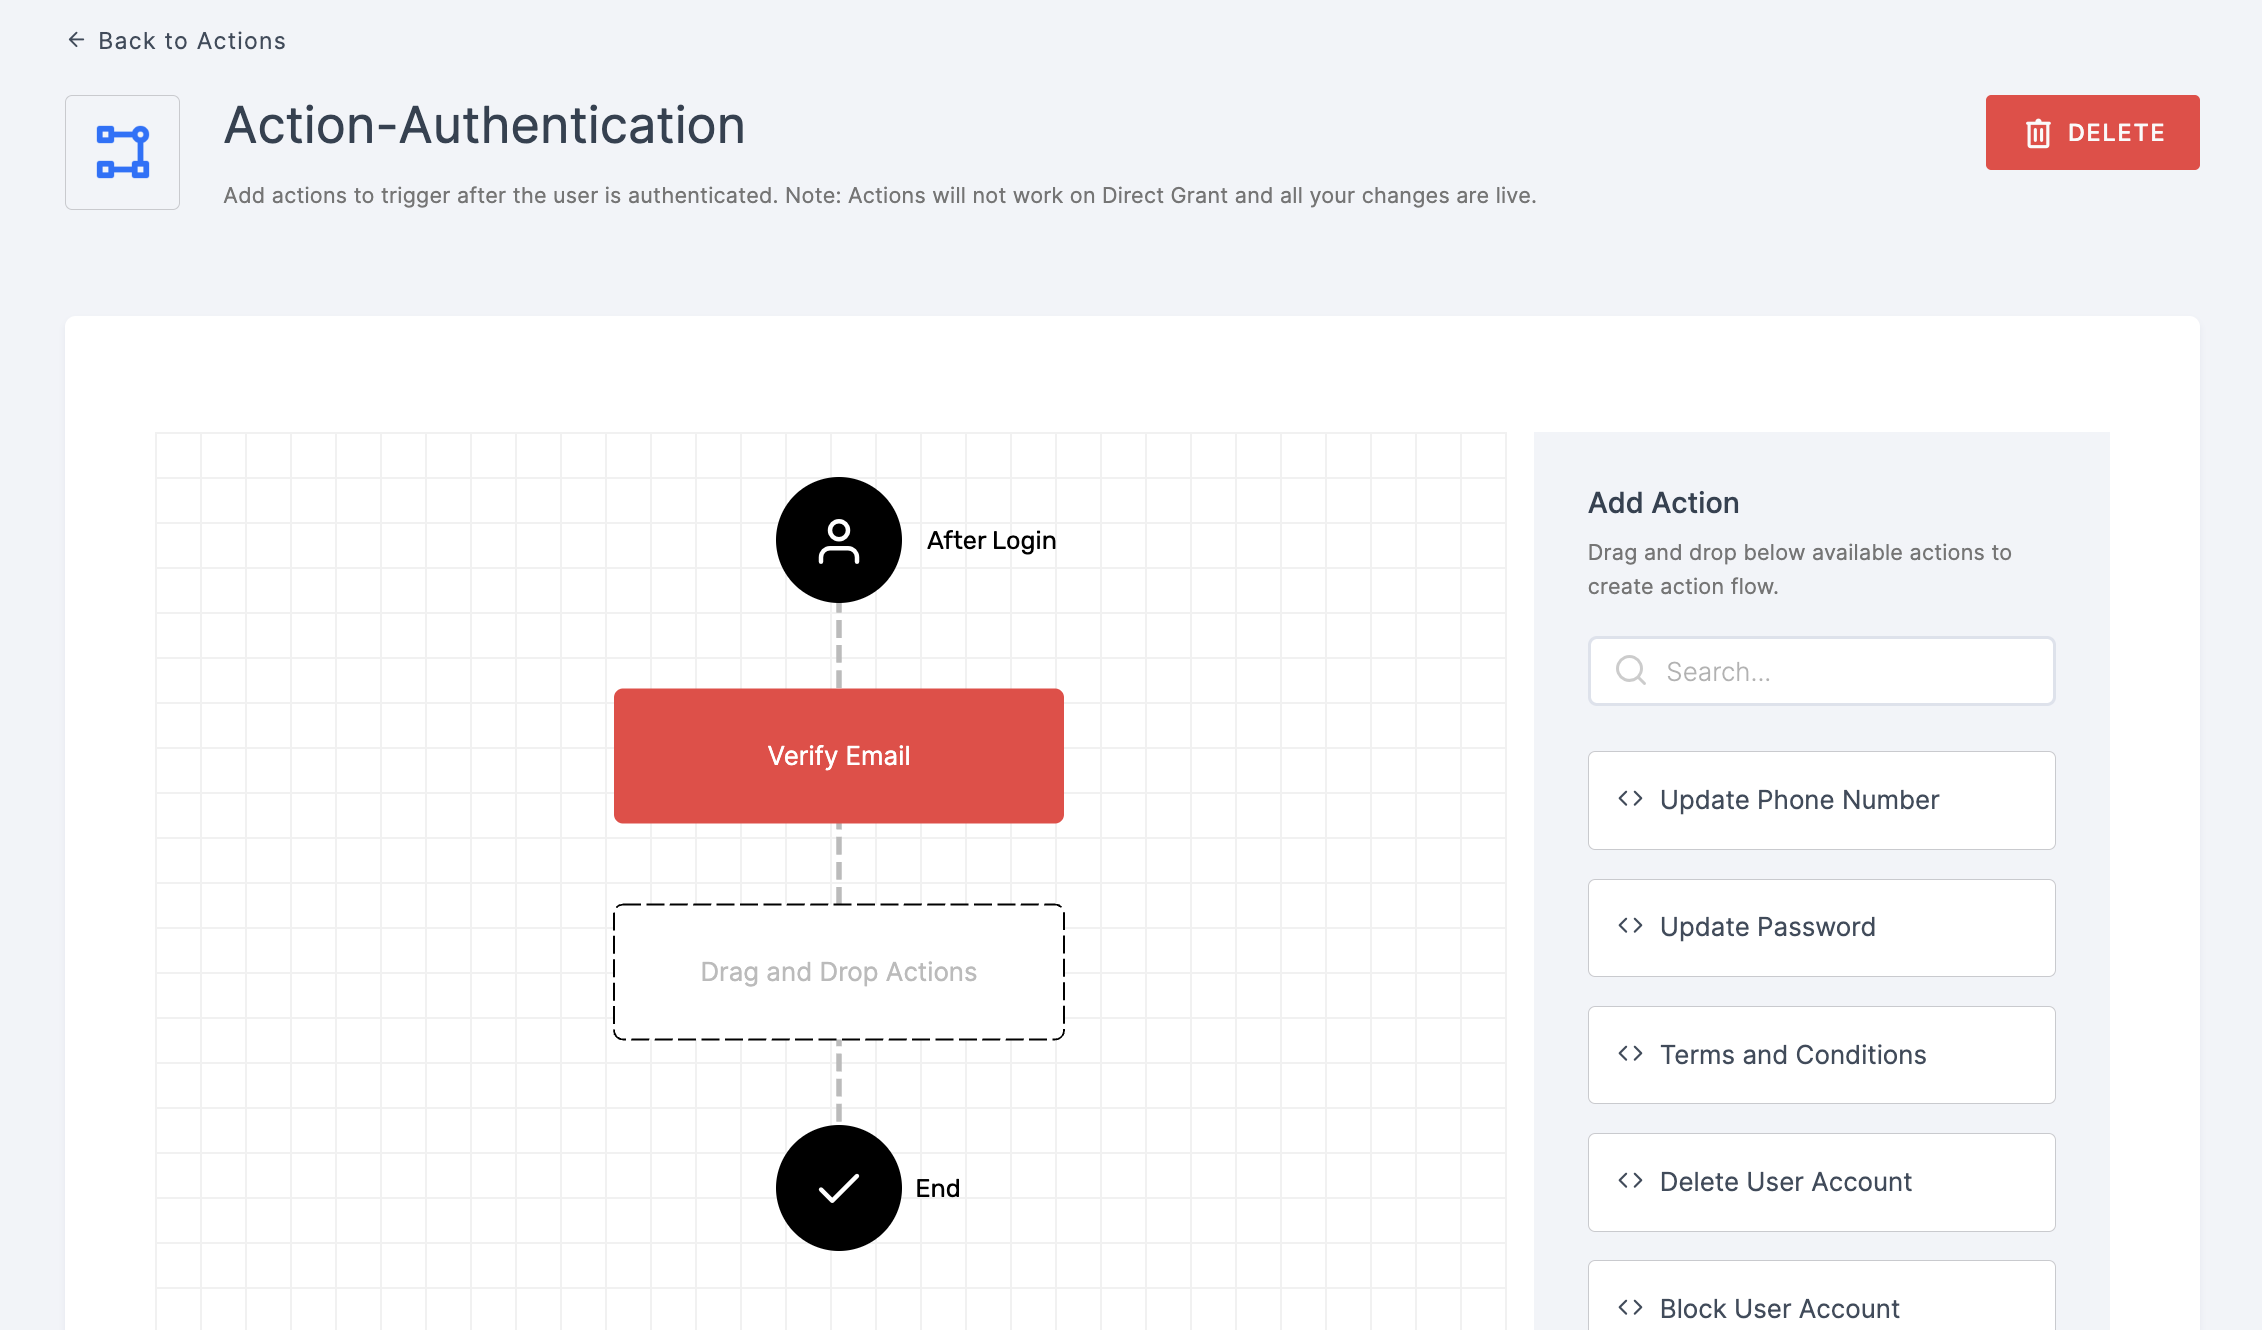The image size is (2262, 1330).
Task: Click the Update Password code icon
Action: tap(1630, 926)
